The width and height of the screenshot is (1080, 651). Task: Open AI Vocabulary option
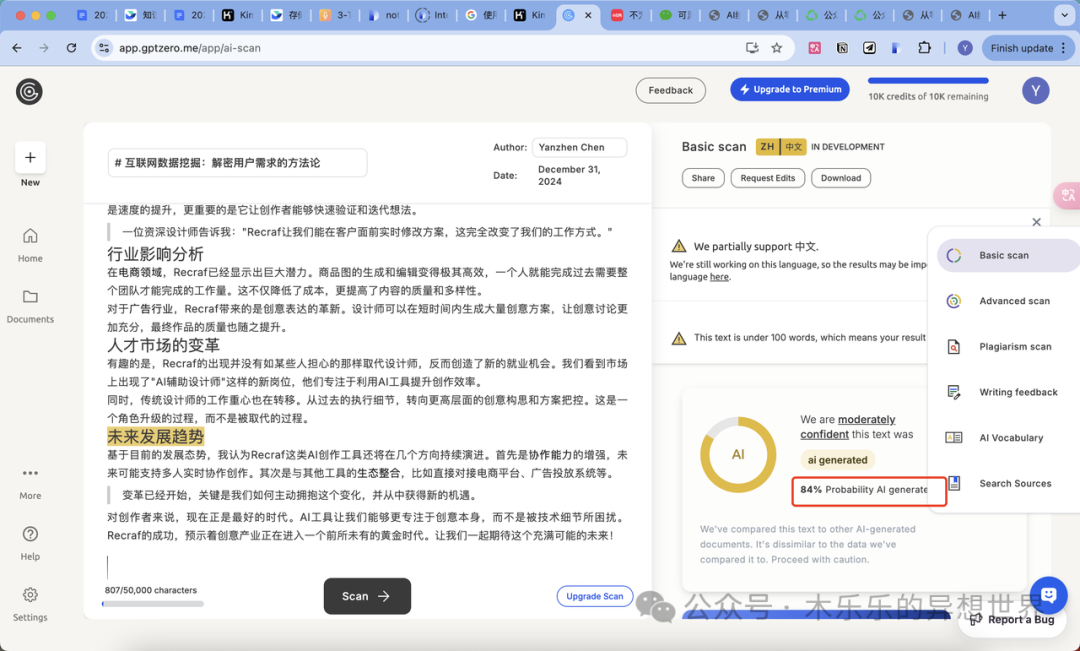[x=1011, y=438]
